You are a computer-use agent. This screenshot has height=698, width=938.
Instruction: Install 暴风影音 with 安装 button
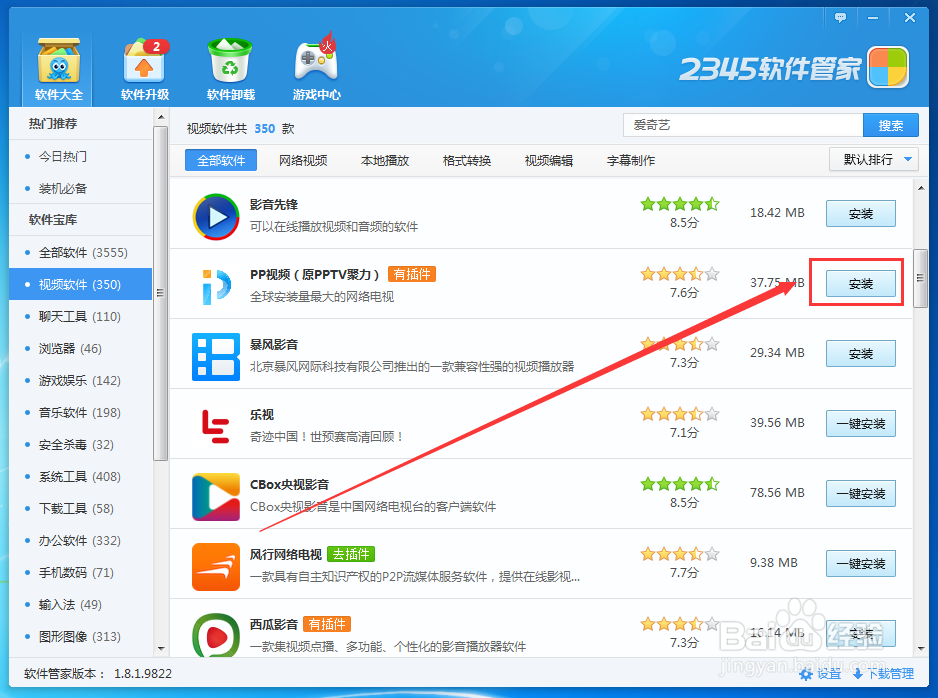click(861, 353)
